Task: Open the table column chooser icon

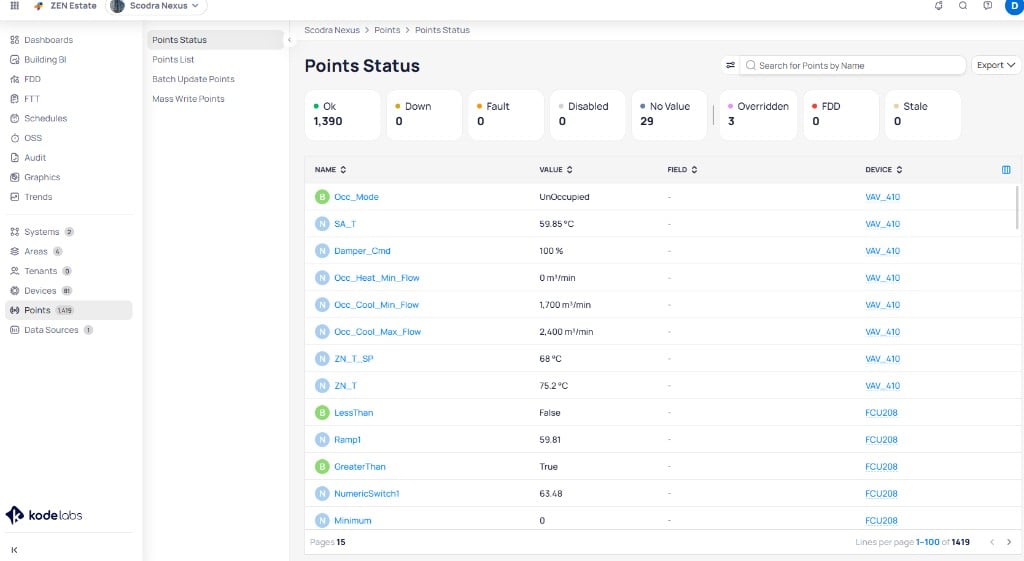Action: coord(1006,170)
